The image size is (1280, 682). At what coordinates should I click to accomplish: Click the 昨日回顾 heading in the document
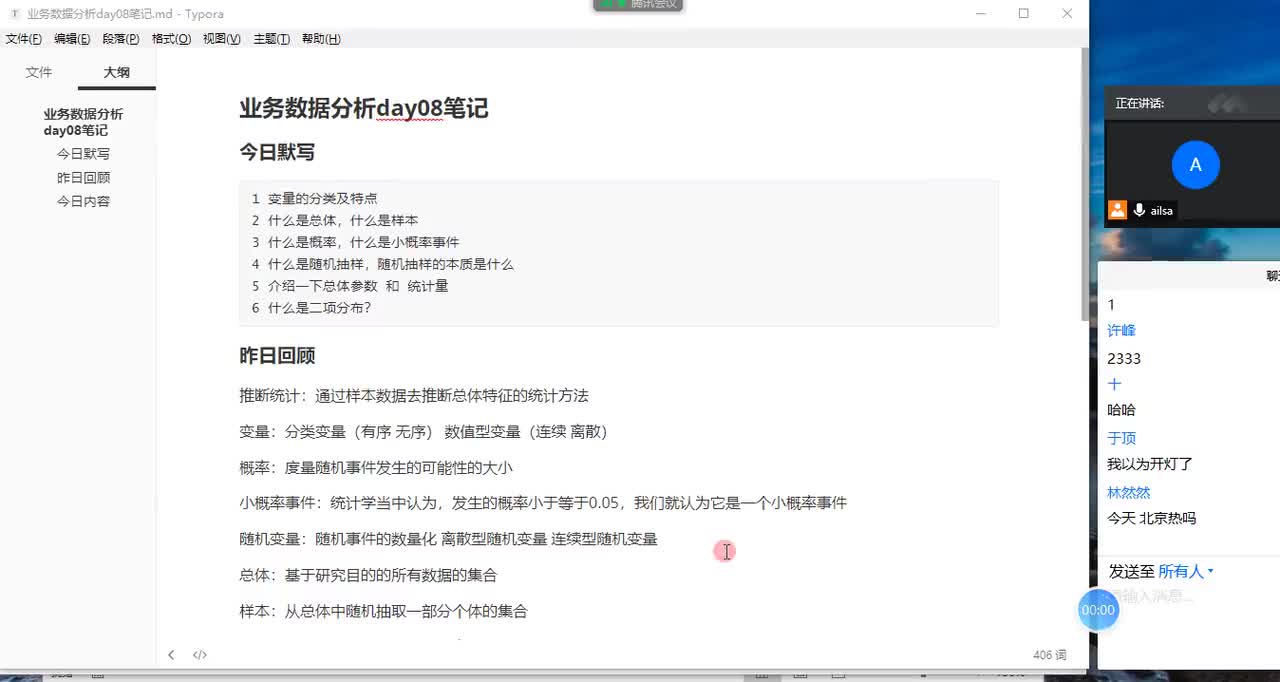tap(277, 355)
